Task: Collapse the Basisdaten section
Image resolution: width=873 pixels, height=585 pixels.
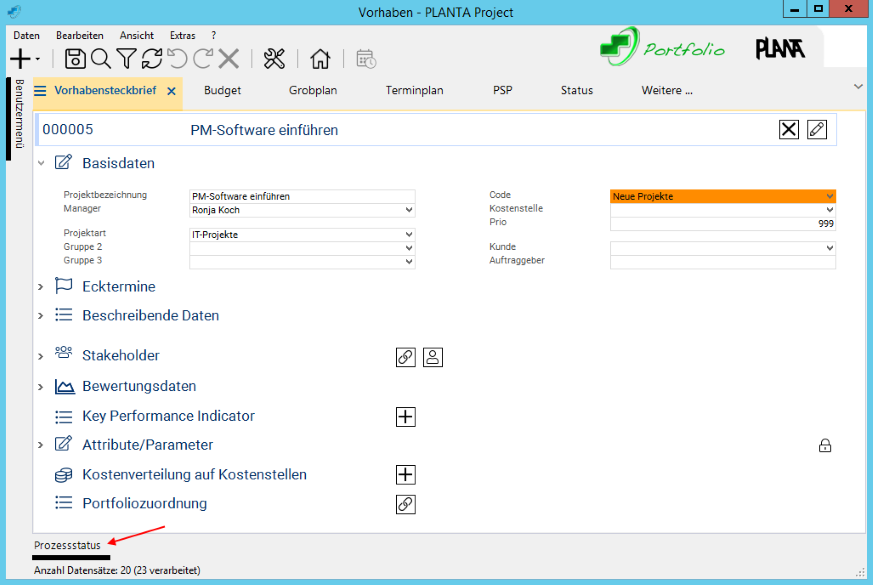Action: [41, 163]
